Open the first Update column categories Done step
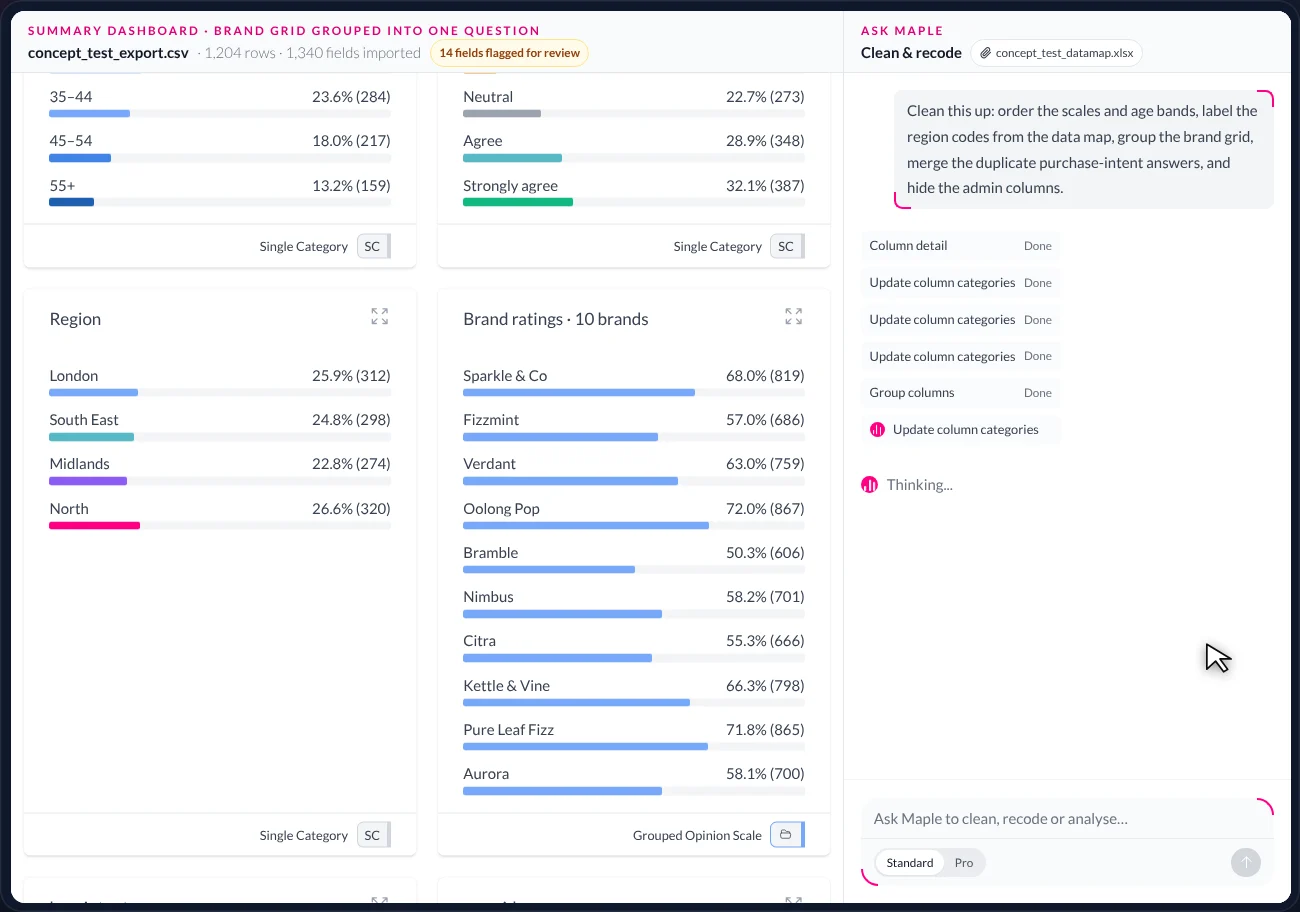The height and width of the screenshot is (912, 1300). [x=961, y=283]
